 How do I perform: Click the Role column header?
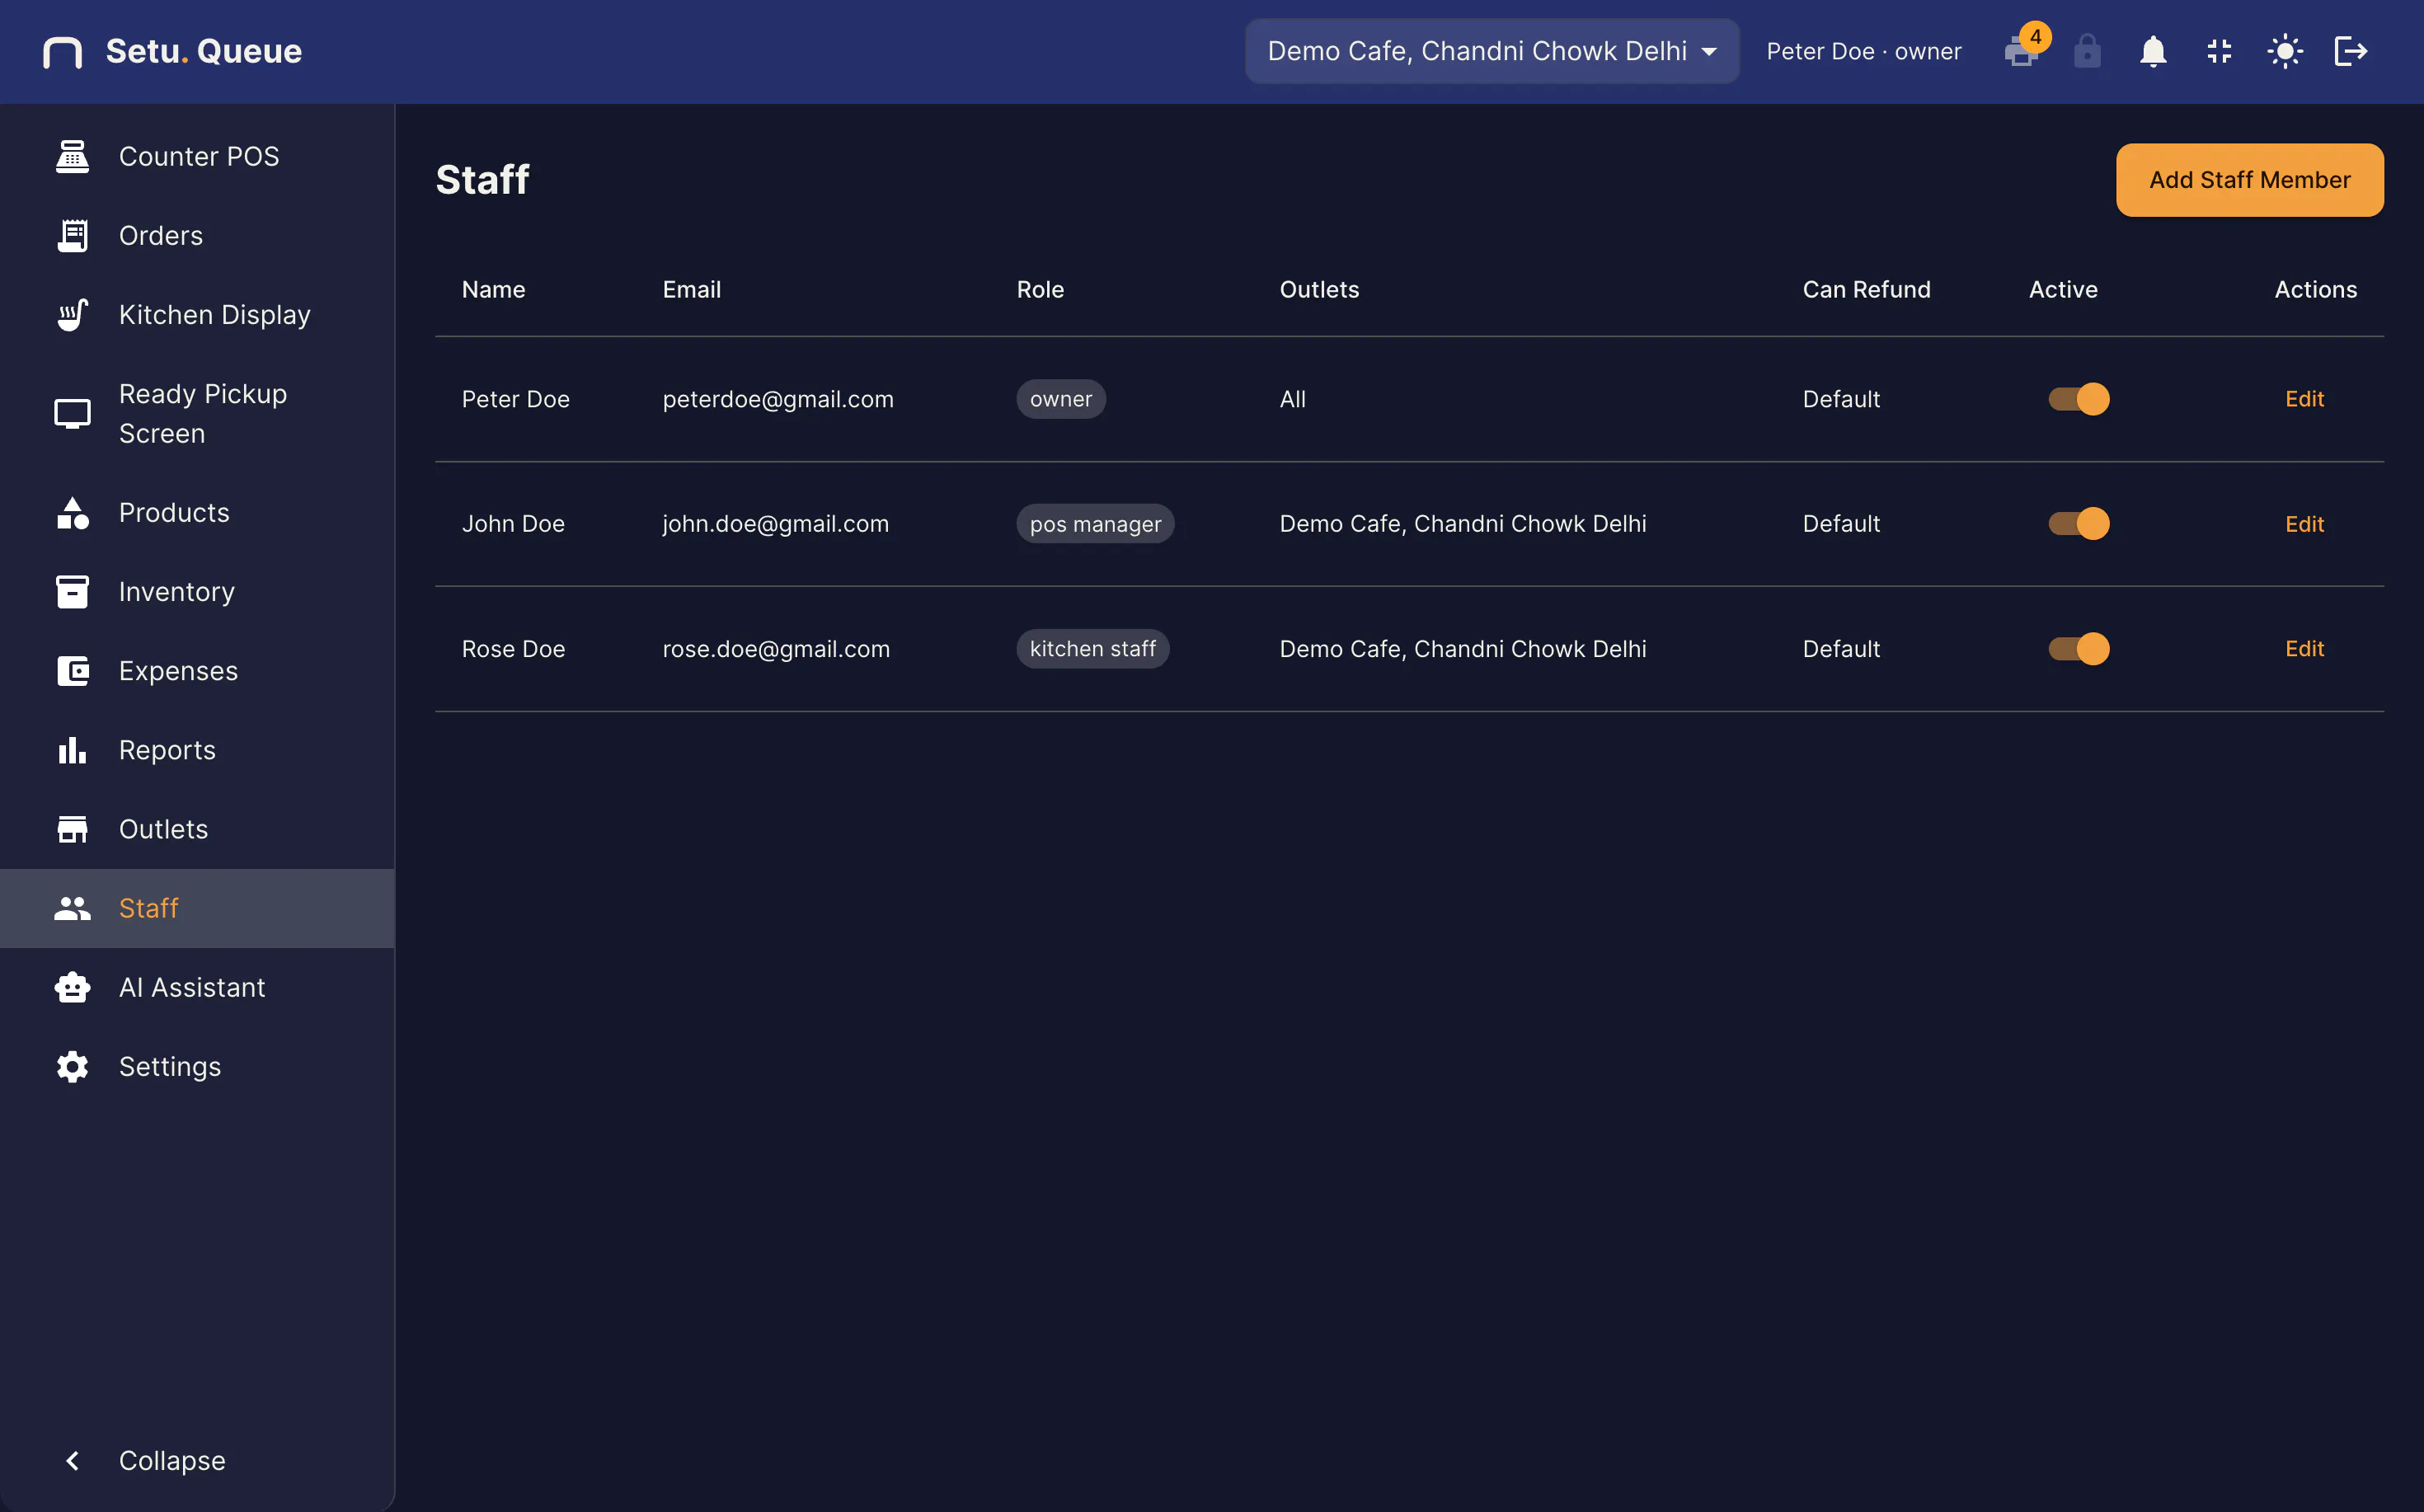[1040, 289]
